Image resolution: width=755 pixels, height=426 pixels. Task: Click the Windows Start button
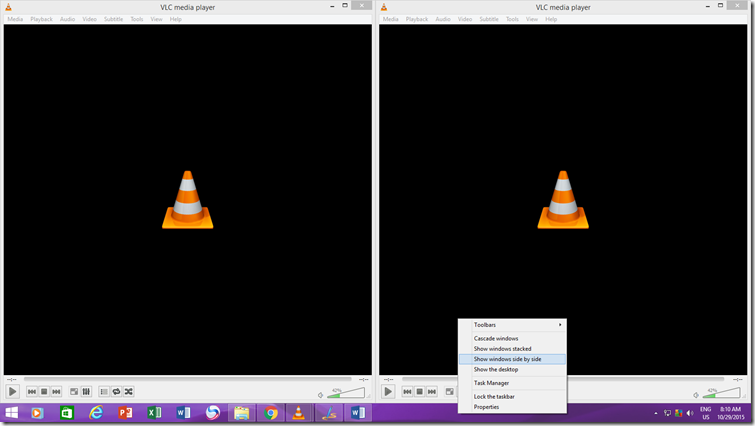(12, 413)
